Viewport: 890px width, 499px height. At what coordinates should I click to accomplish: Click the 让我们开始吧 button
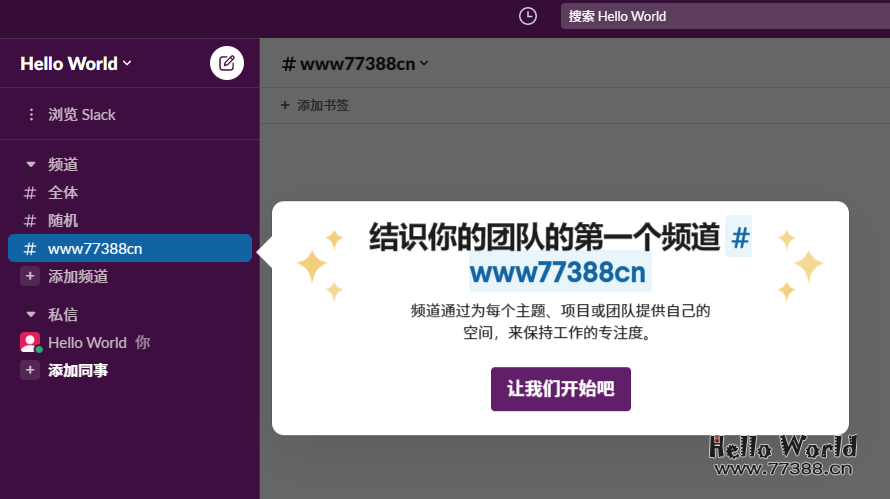click(561, 389)
